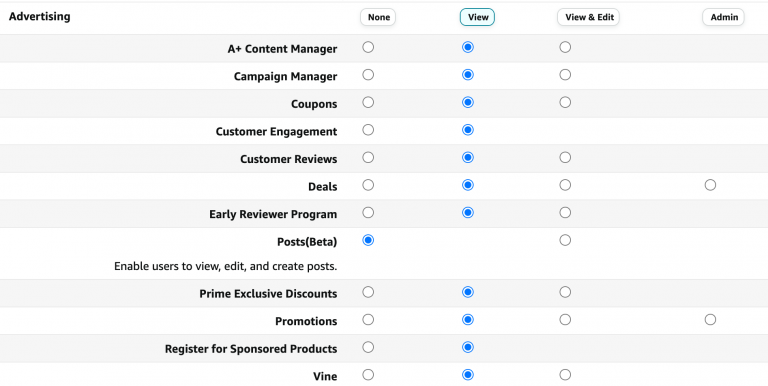Image resolution: width=768 pixels, height=386 pixels.
Task: Select the View option for Vine
Action: (x=468, y=375)
